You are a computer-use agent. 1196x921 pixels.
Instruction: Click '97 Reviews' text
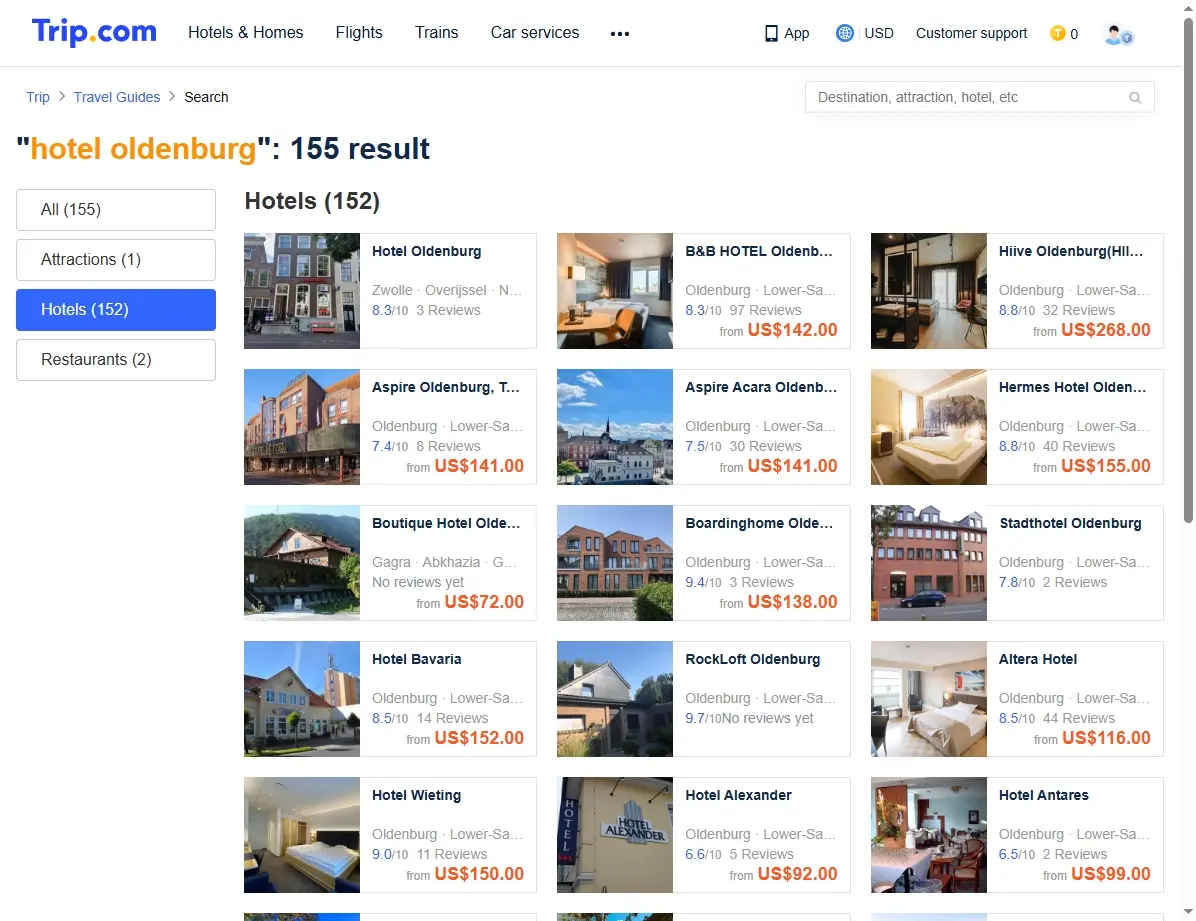pyautogui.click(x=765, y=311)
